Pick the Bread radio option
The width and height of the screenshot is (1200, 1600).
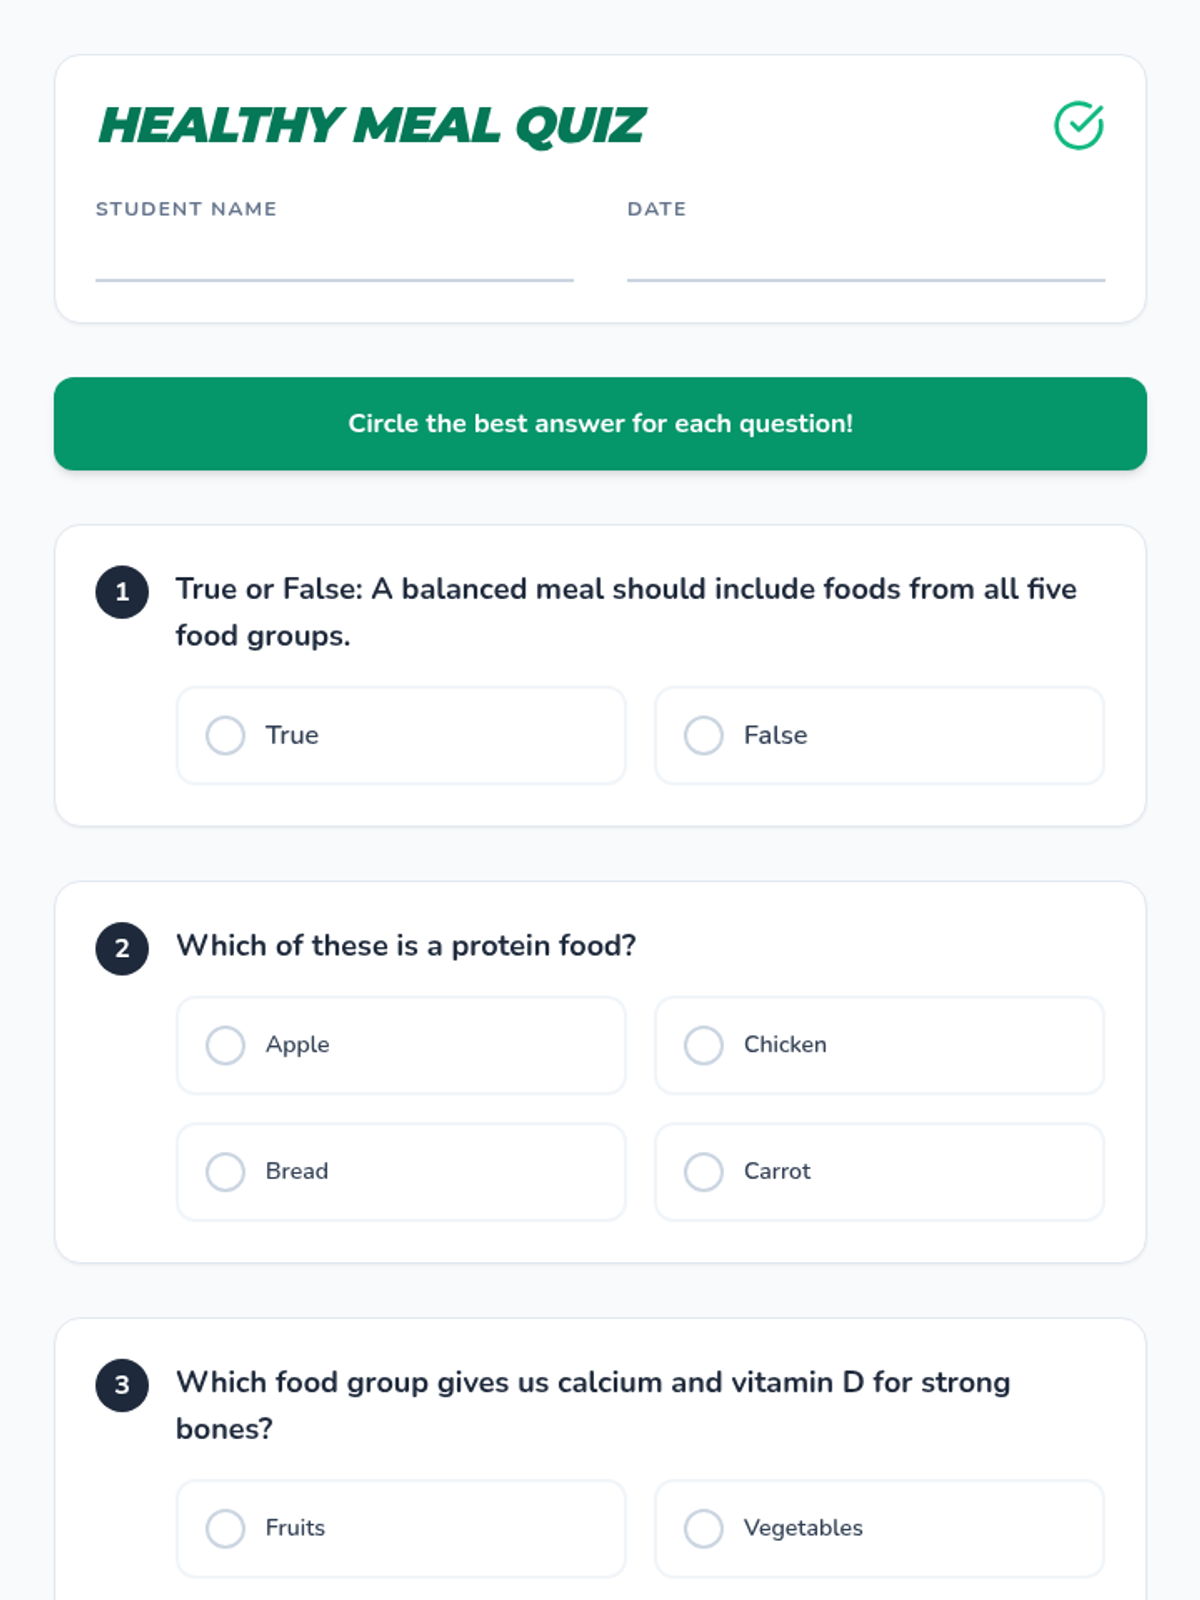pos(226,1172)
